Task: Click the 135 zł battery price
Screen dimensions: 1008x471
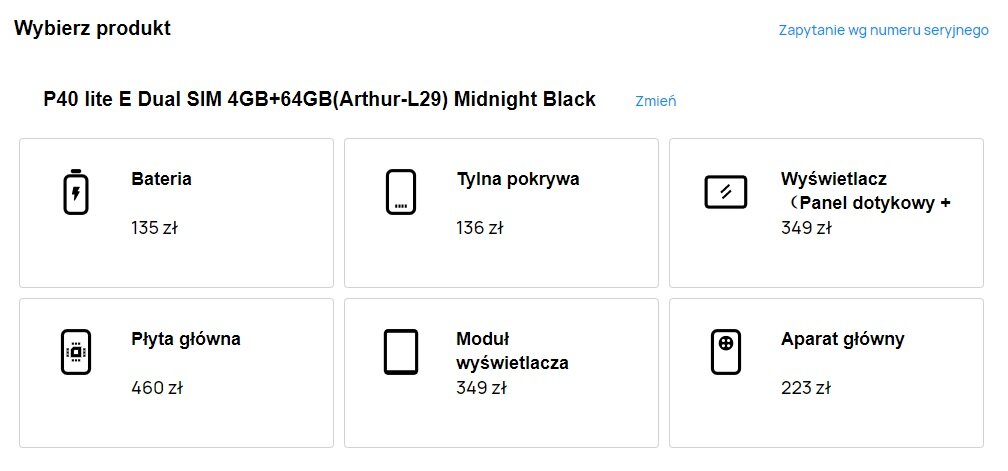Action: tap(154, 228)
